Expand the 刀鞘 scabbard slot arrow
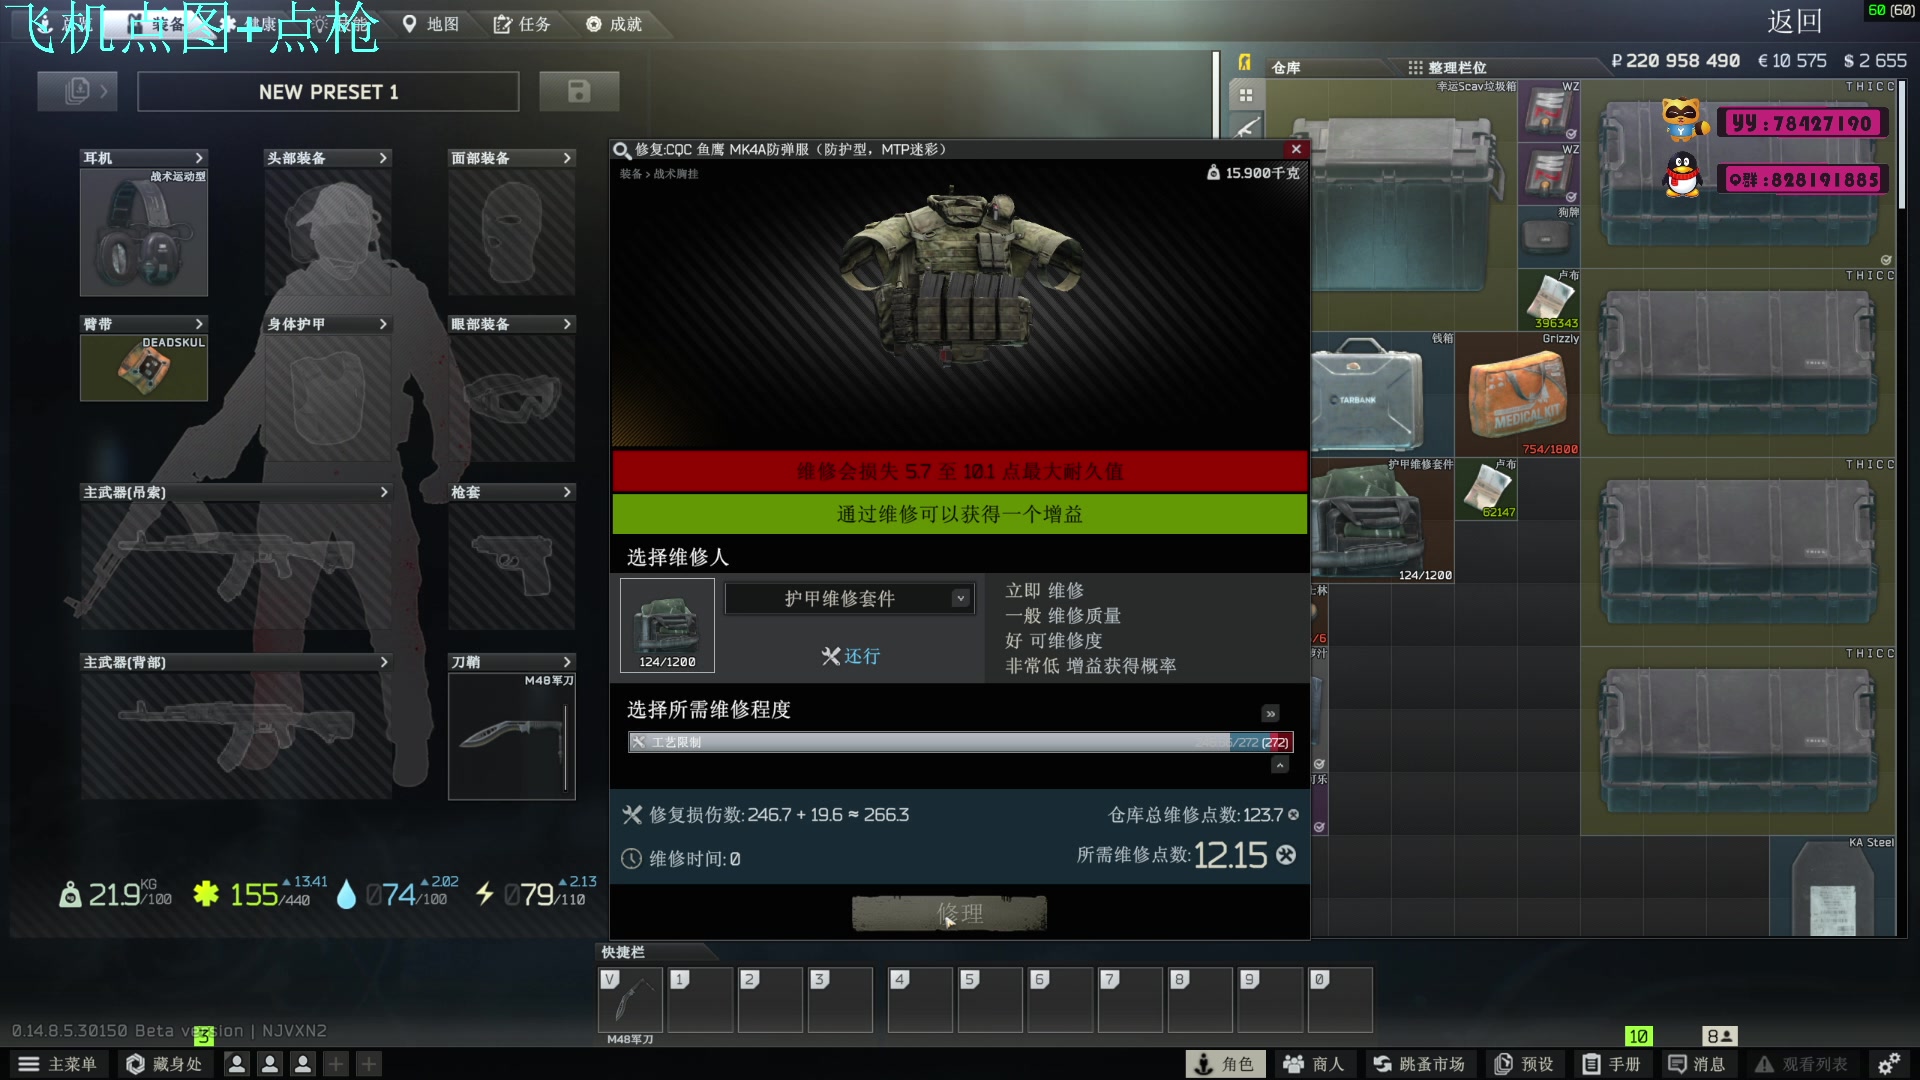The image size is (1920, 1080). coord(567,662)
